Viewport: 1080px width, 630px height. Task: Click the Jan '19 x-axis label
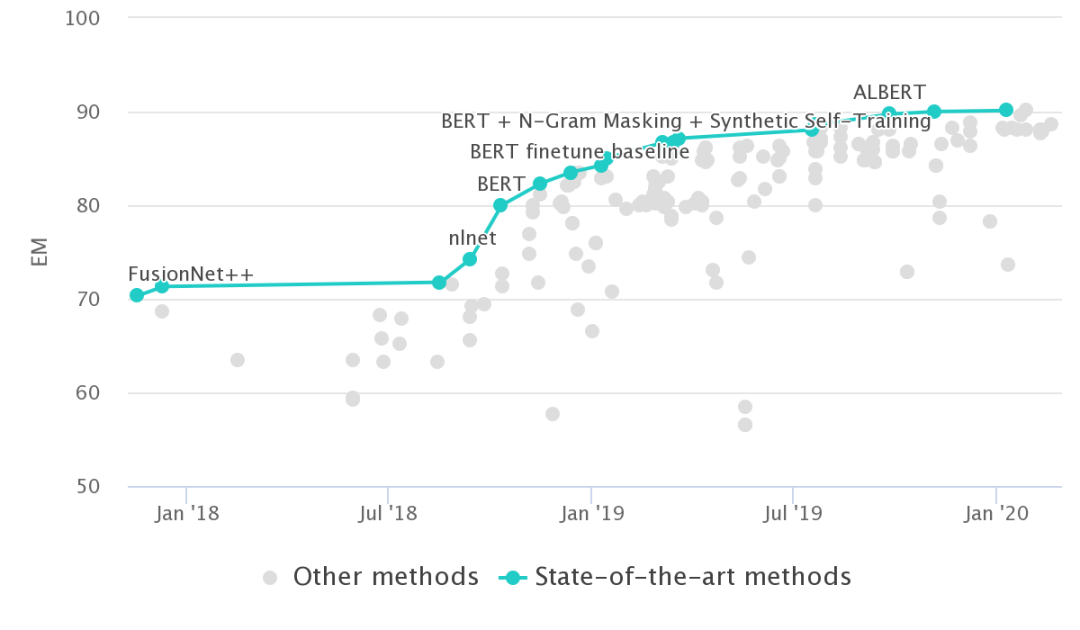click(591, 513)
